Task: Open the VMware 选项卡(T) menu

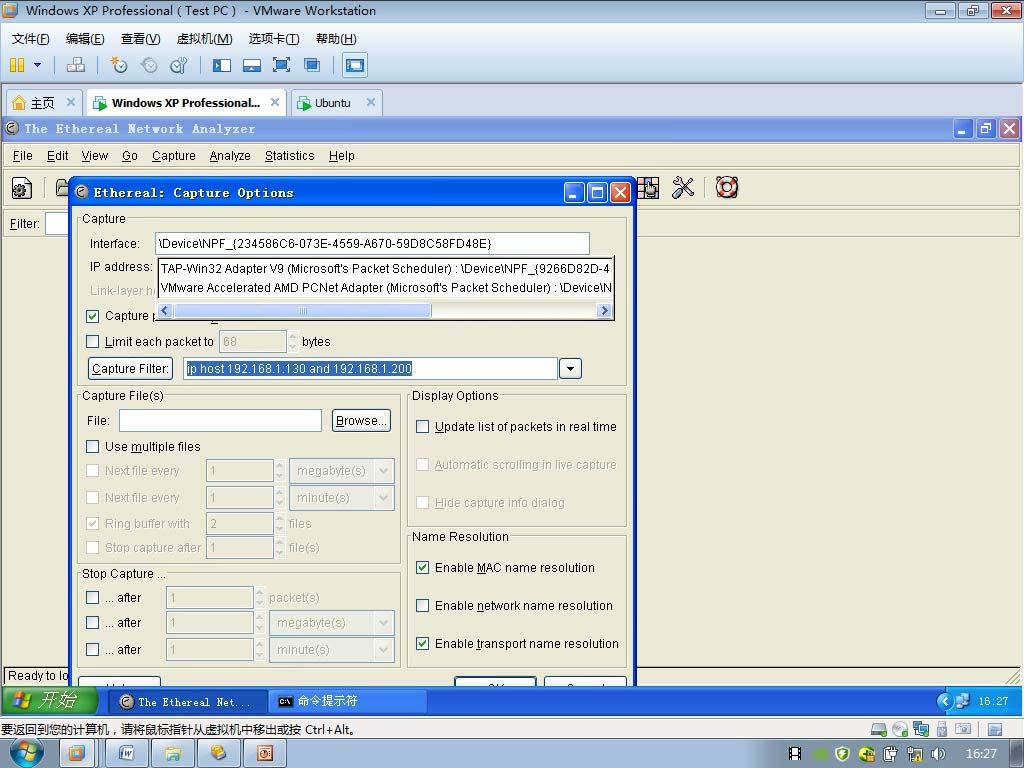Action: (274, 39)
